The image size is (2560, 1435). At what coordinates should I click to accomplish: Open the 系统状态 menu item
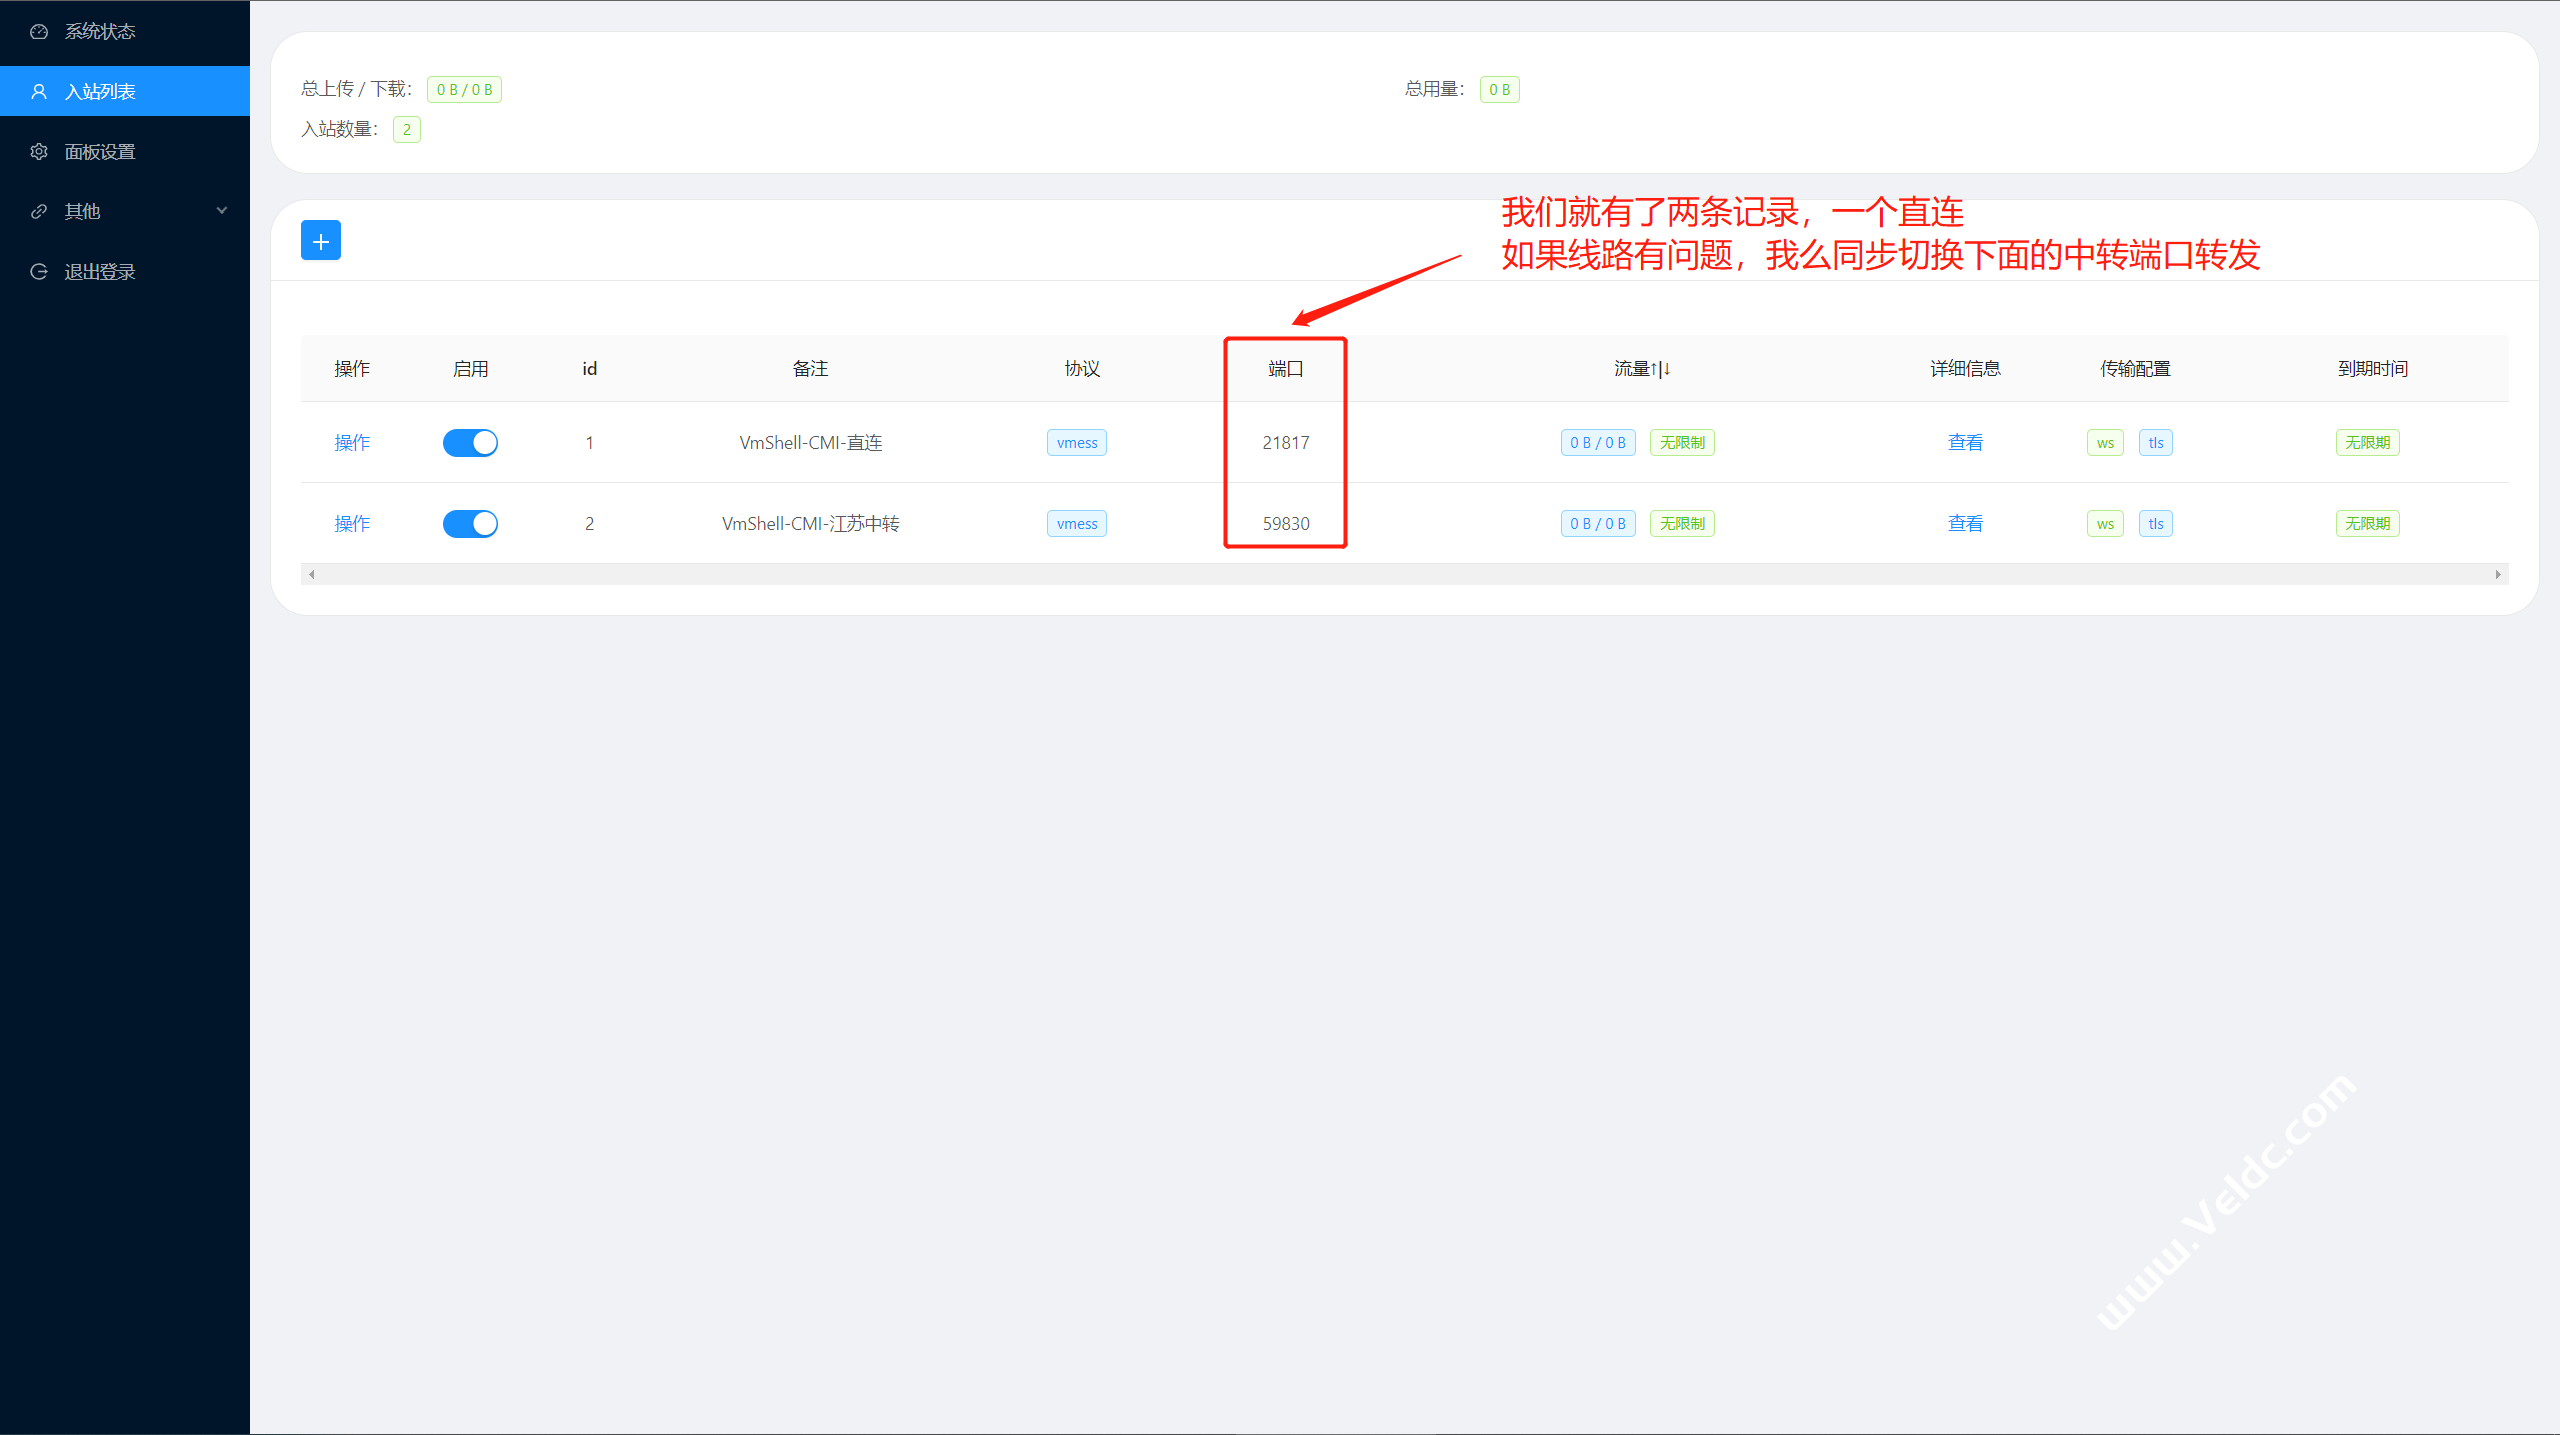tap(100, 32)
